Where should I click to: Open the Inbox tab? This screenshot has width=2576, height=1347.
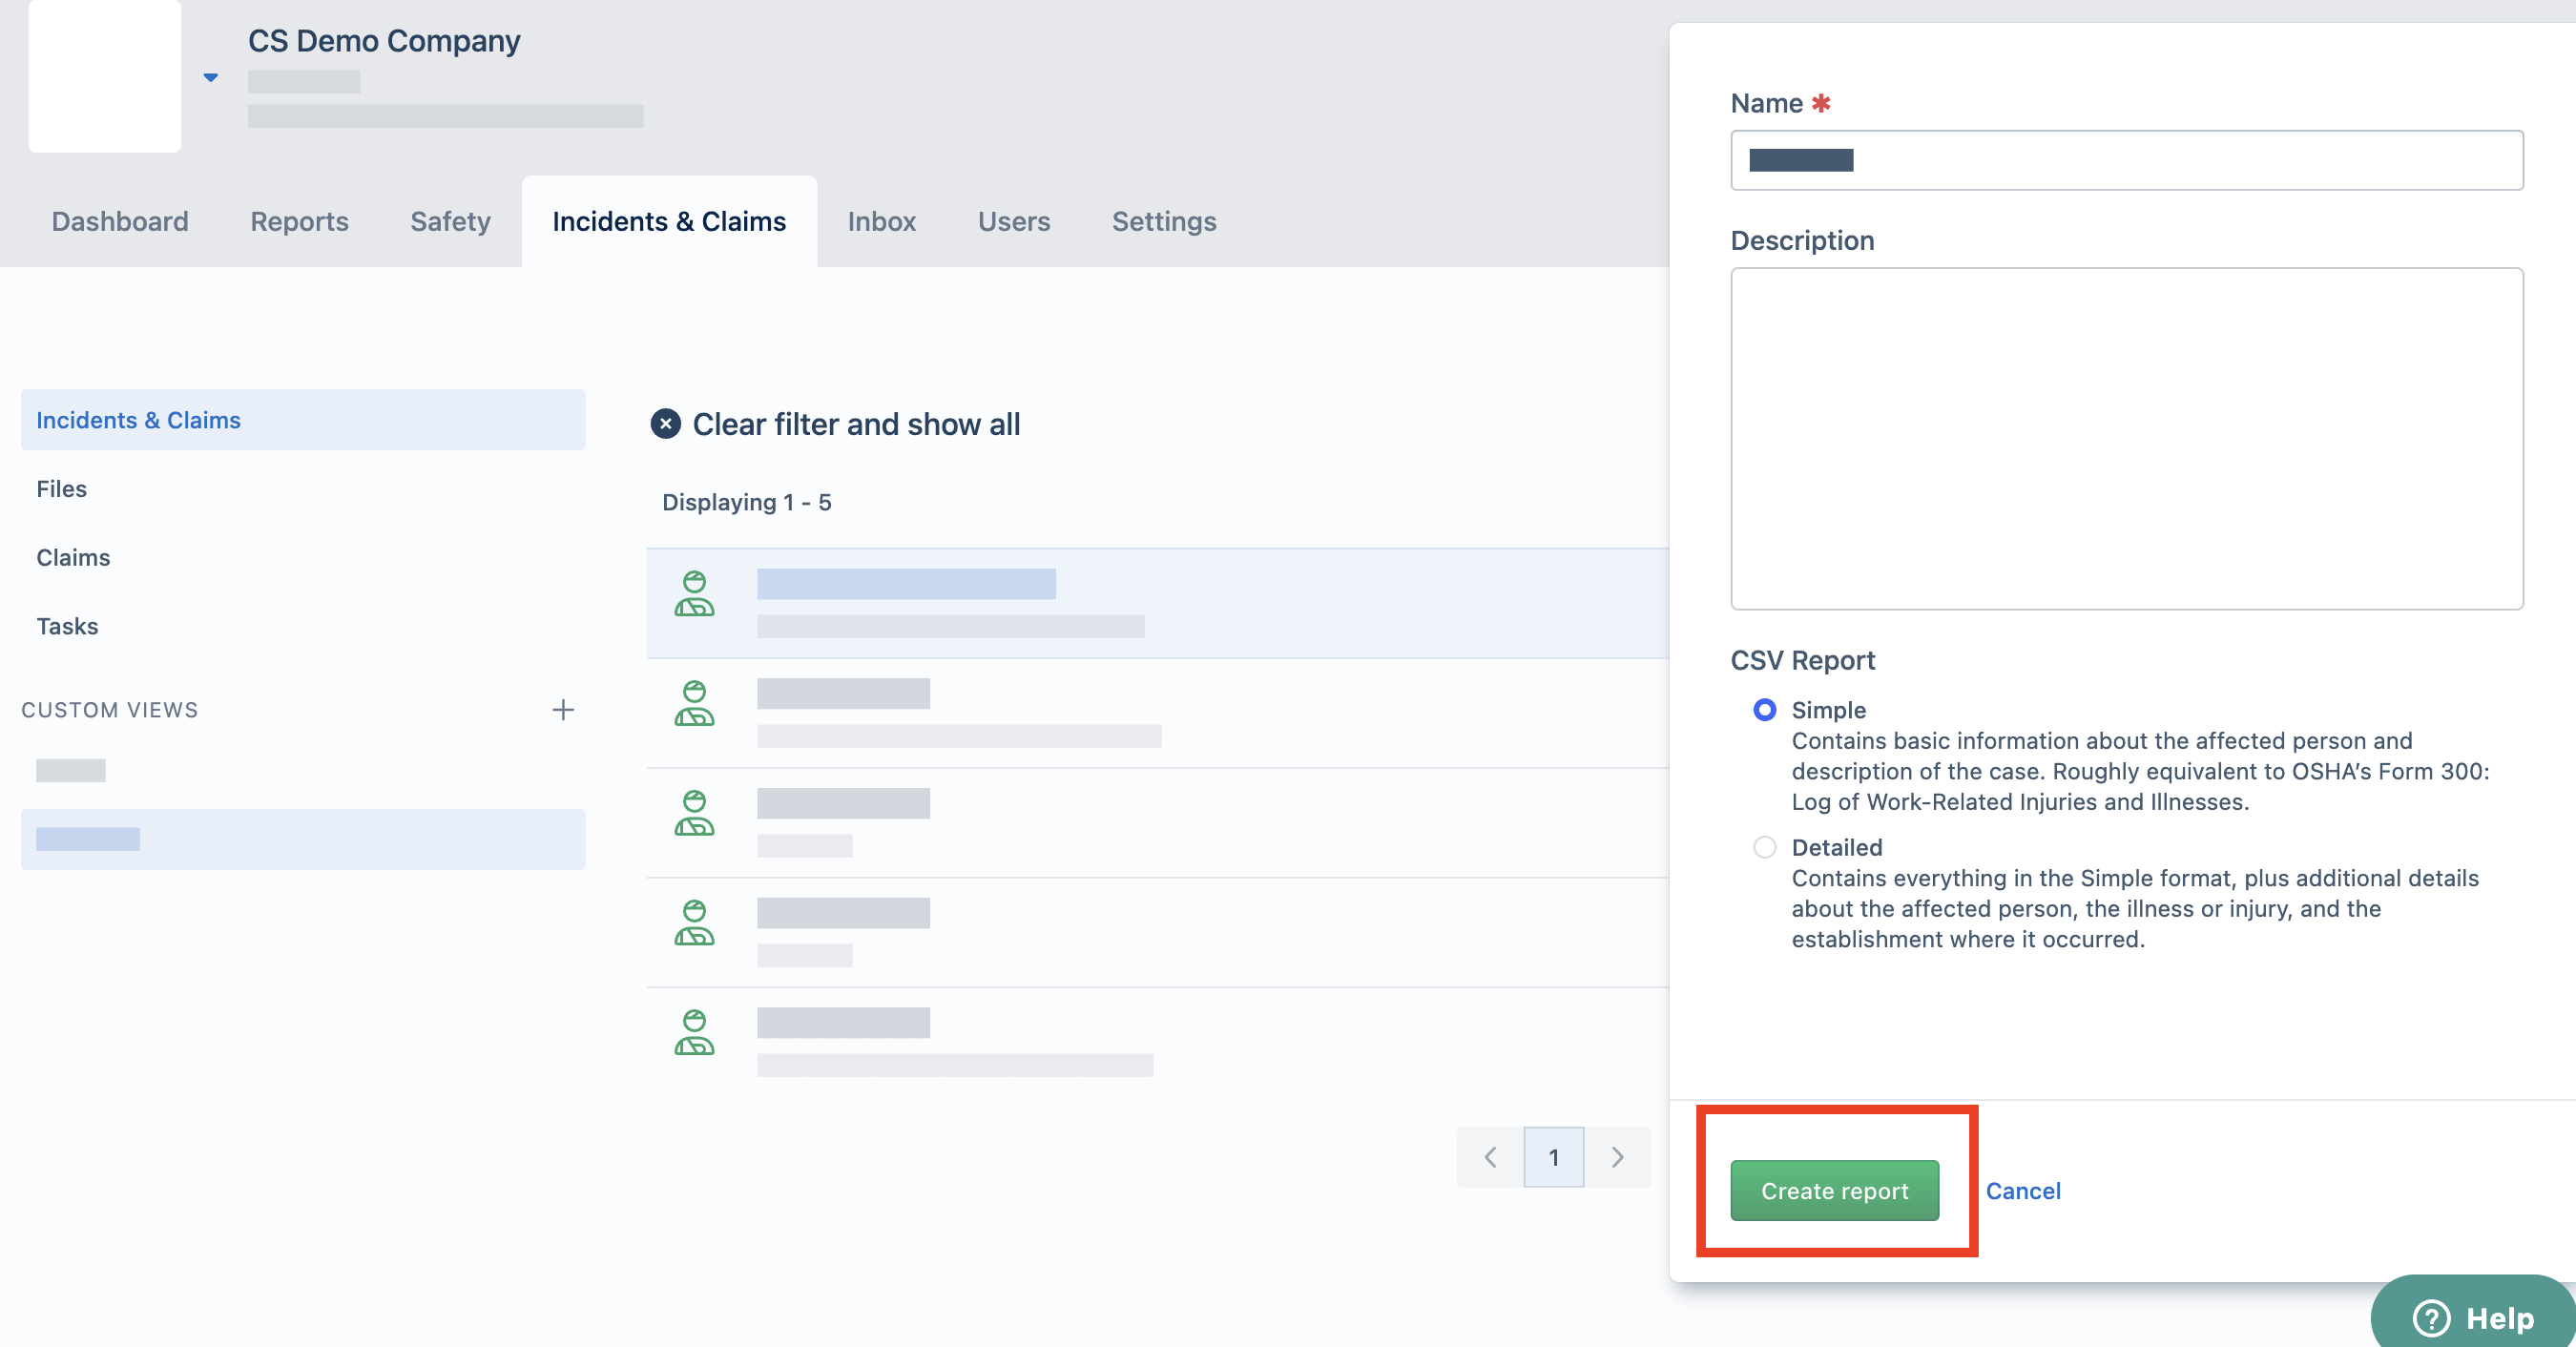pos(881,221)
